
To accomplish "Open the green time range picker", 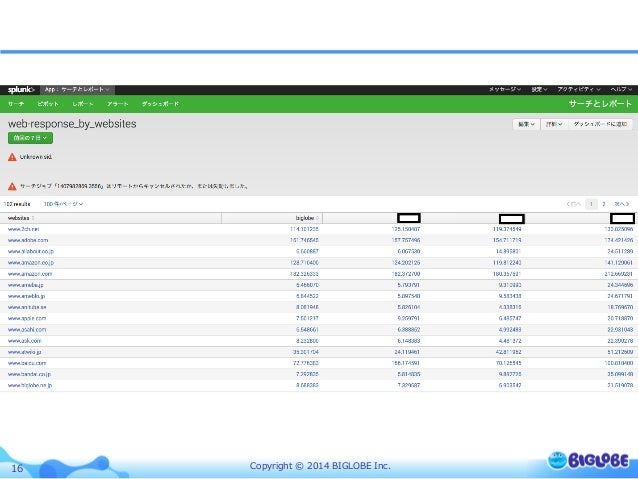I will (x=30, y=138).
